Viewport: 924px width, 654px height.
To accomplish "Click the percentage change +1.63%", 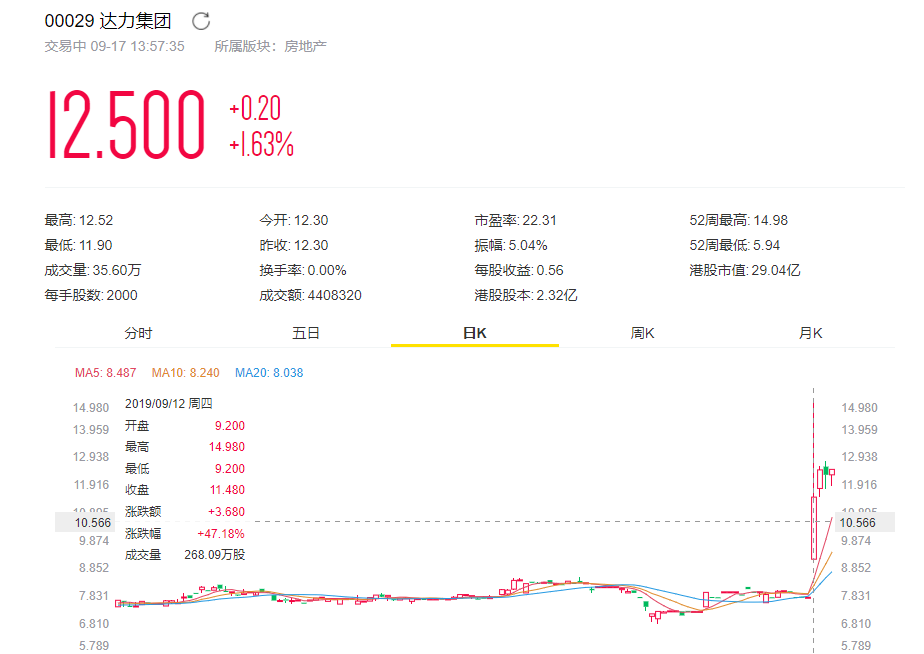I will [x=261, y=144].
